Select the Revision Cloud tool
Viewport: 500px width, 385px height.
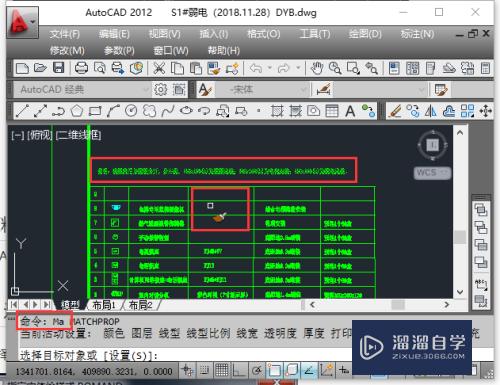pyautogui.click(x=149, y=111)
